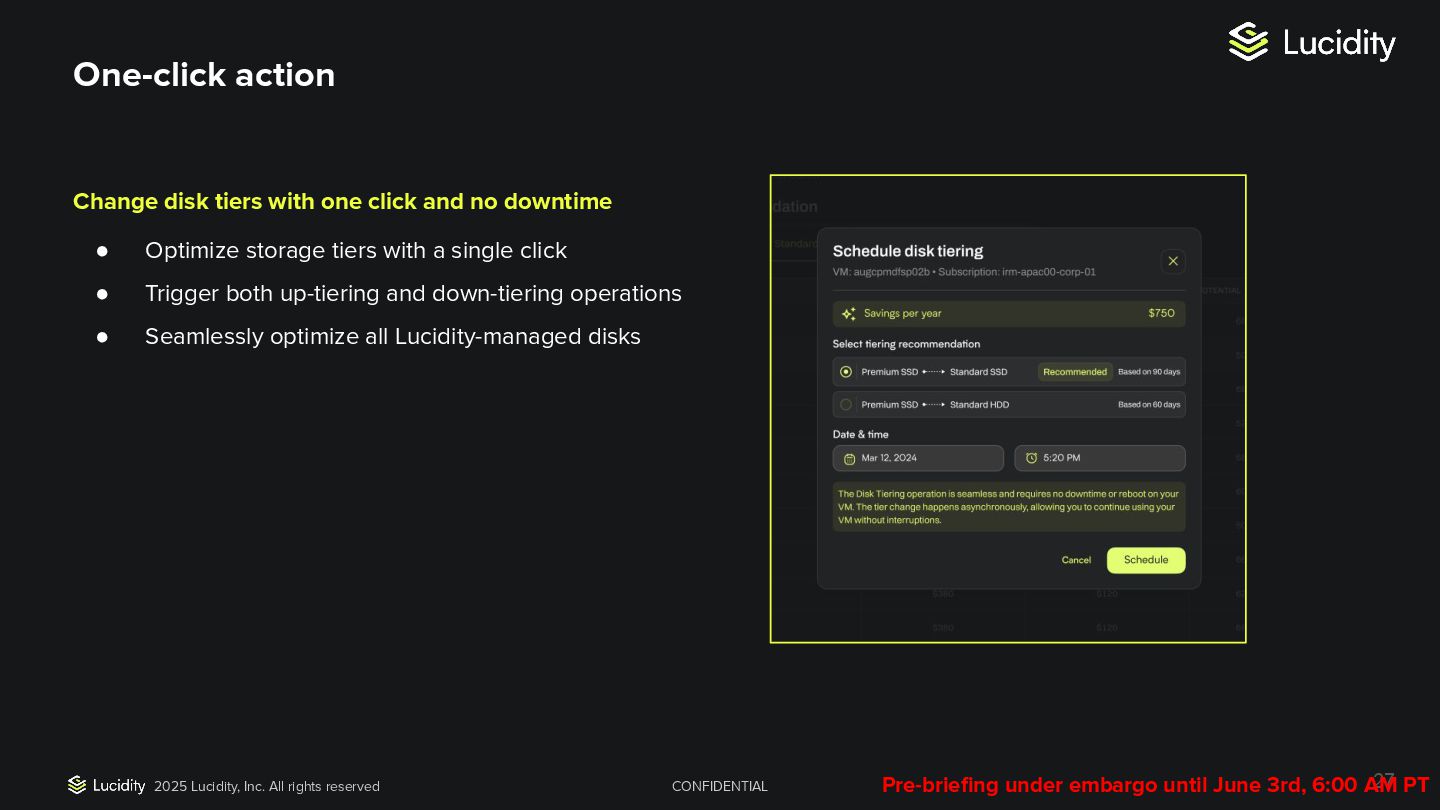Click the Schedule button

(x=1146, y=560)
